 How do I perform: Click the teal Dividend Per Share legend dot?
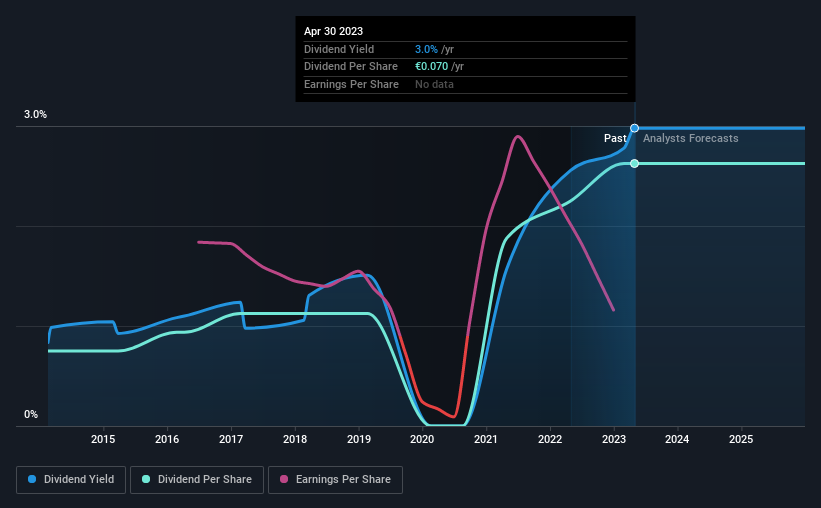[146, 479]
